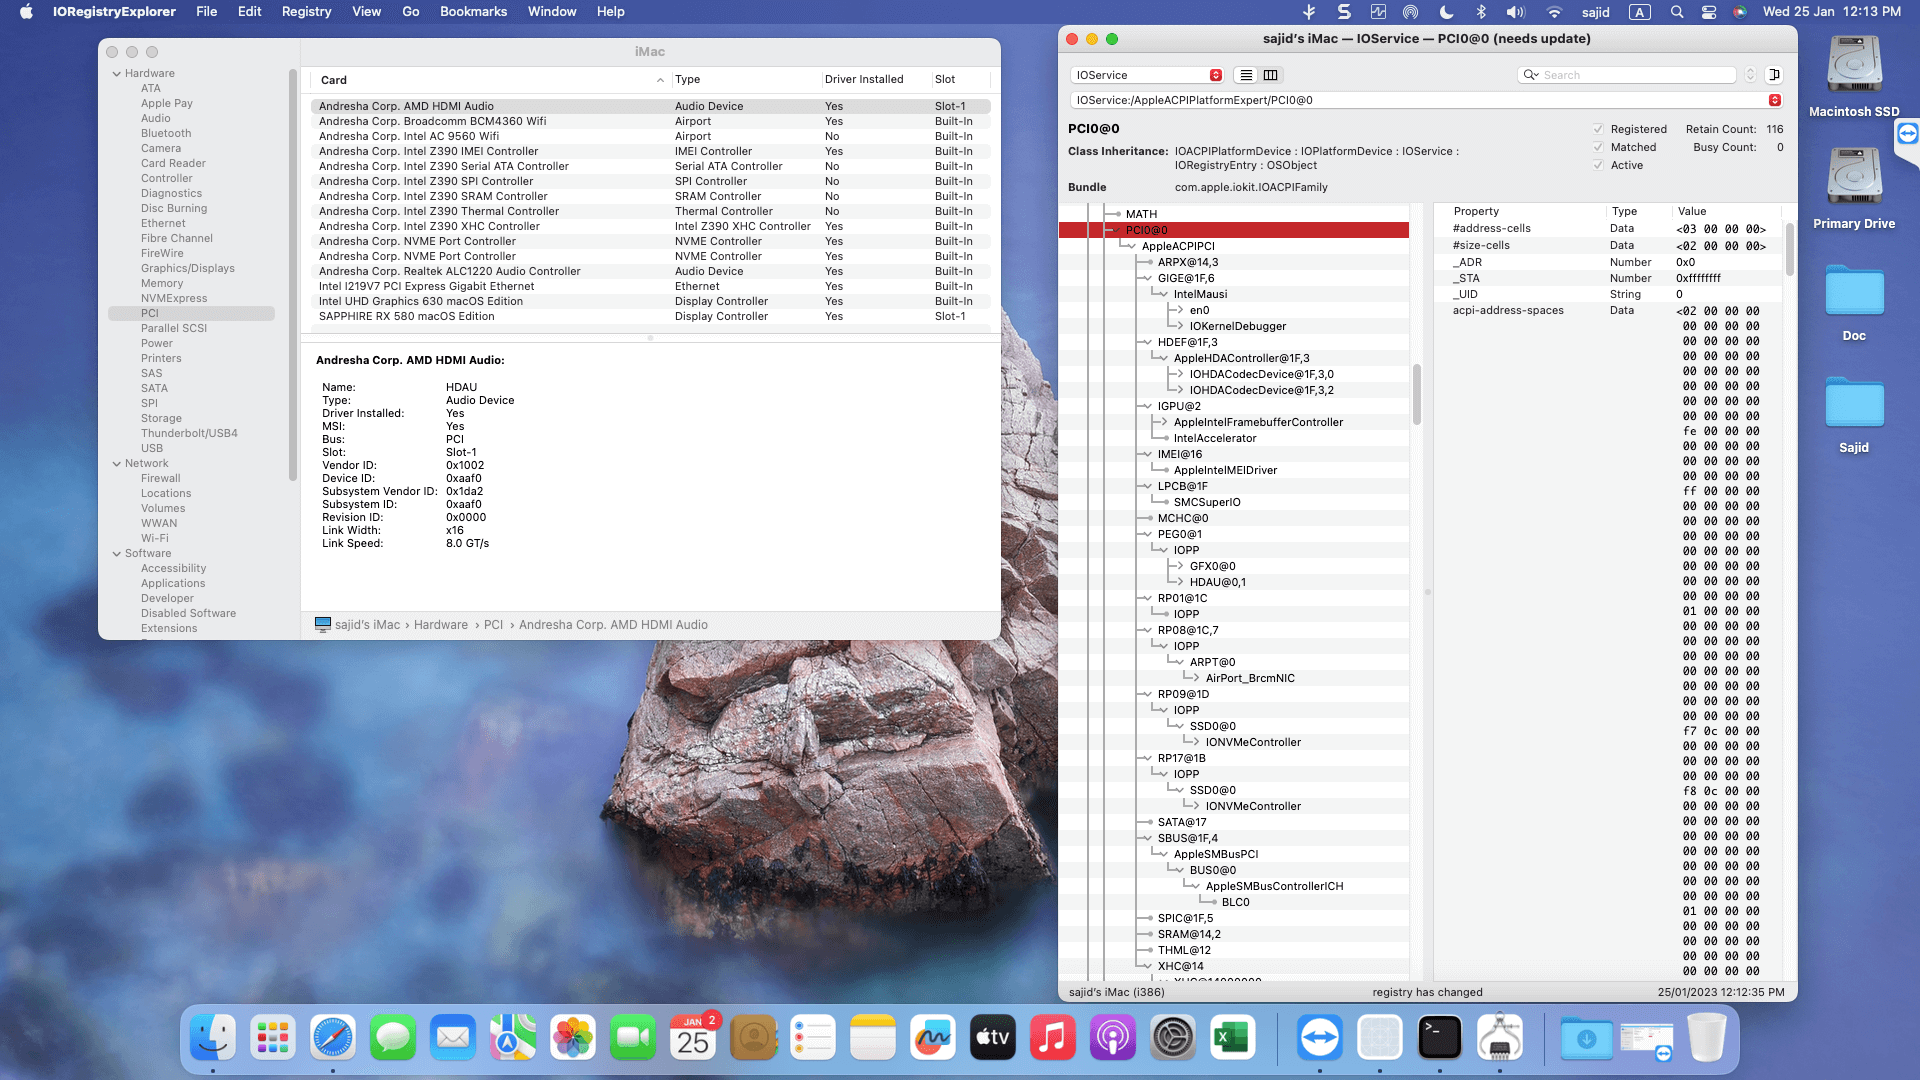The width and height of the screenshot is (1920, 1080).
Task: Open the File menu
Action: pos(206,12)
